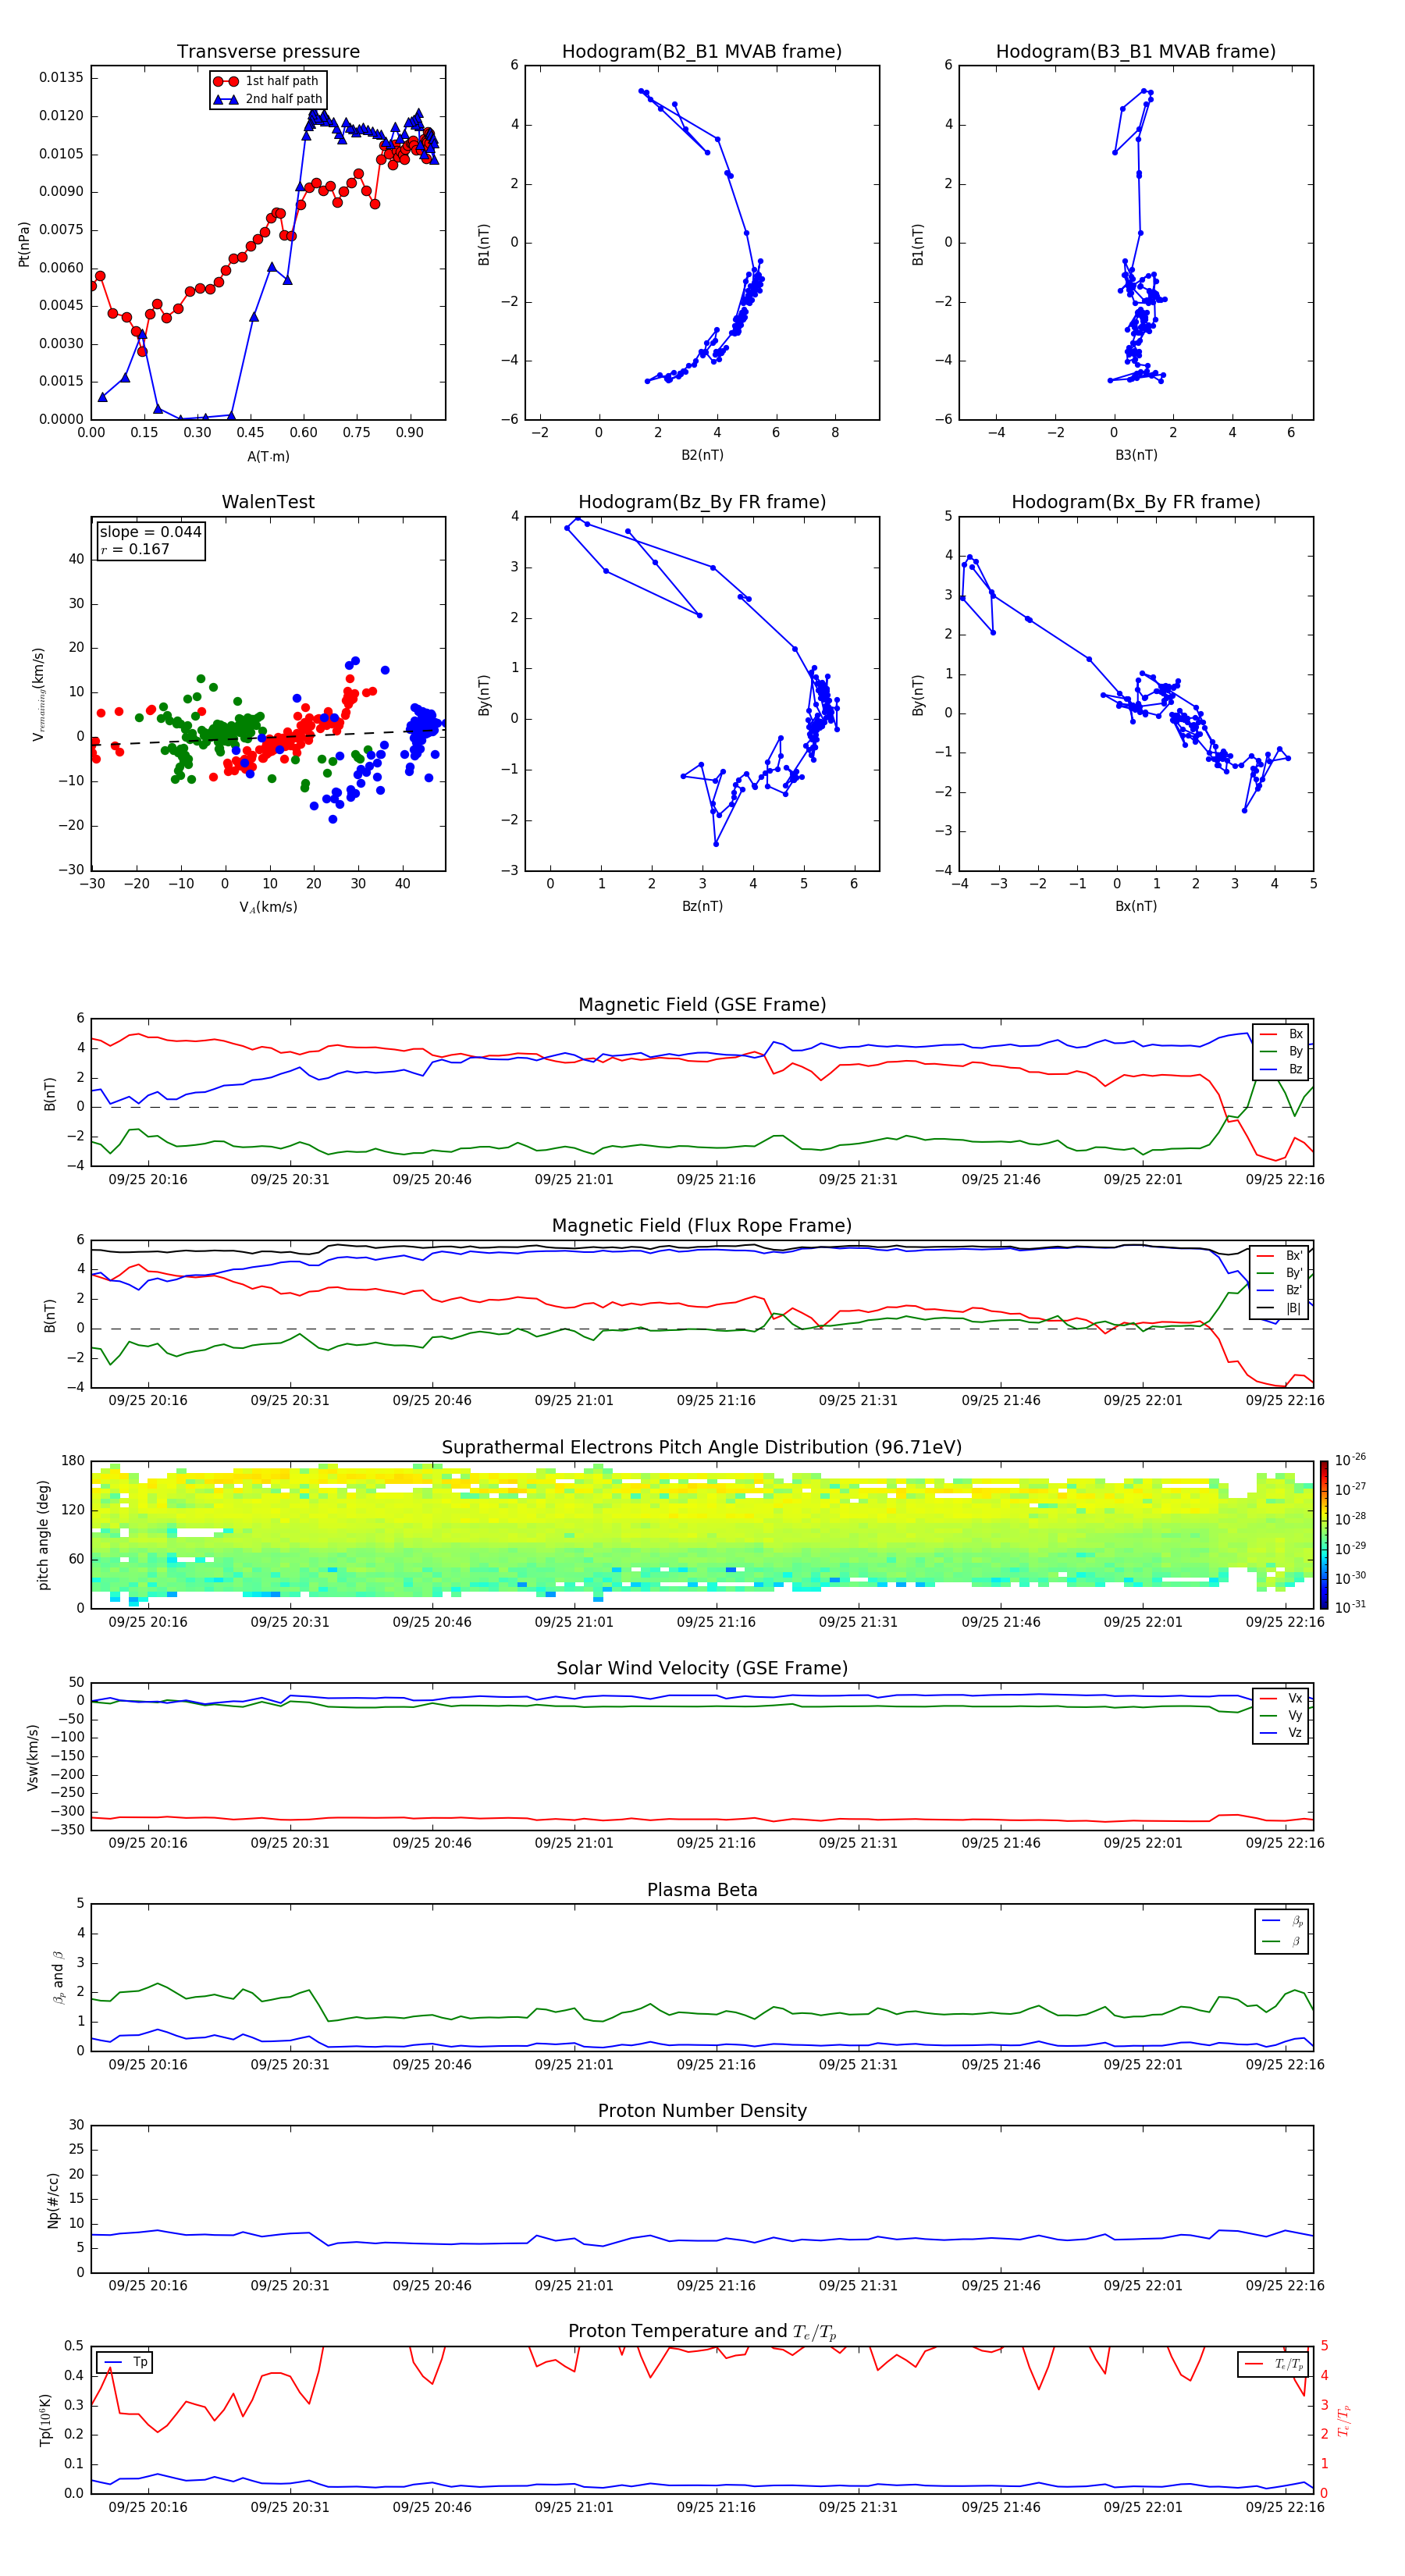Image resolution: width=1405 pixels, height=2576 pixels.
Task: Click the "Solar Wind Velocity (GSE Frame)" title
Action: point(702,1668)
